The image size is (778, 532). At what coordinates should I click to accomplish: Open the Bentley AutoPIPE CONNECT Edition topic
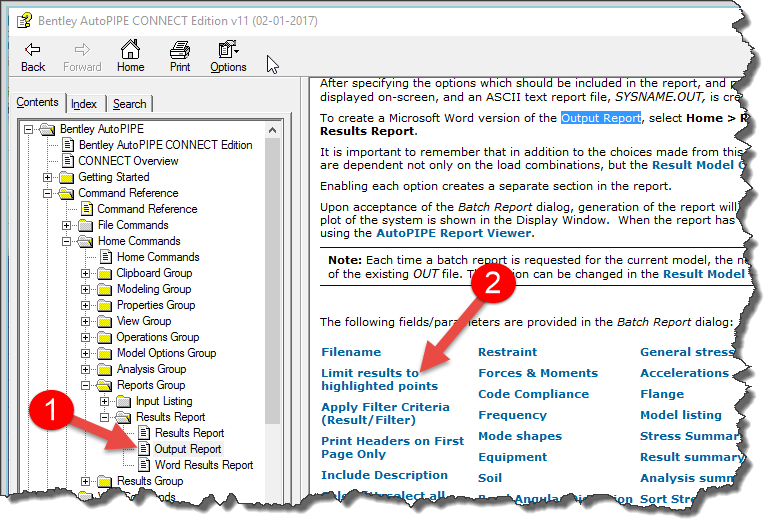coord(166,145)
